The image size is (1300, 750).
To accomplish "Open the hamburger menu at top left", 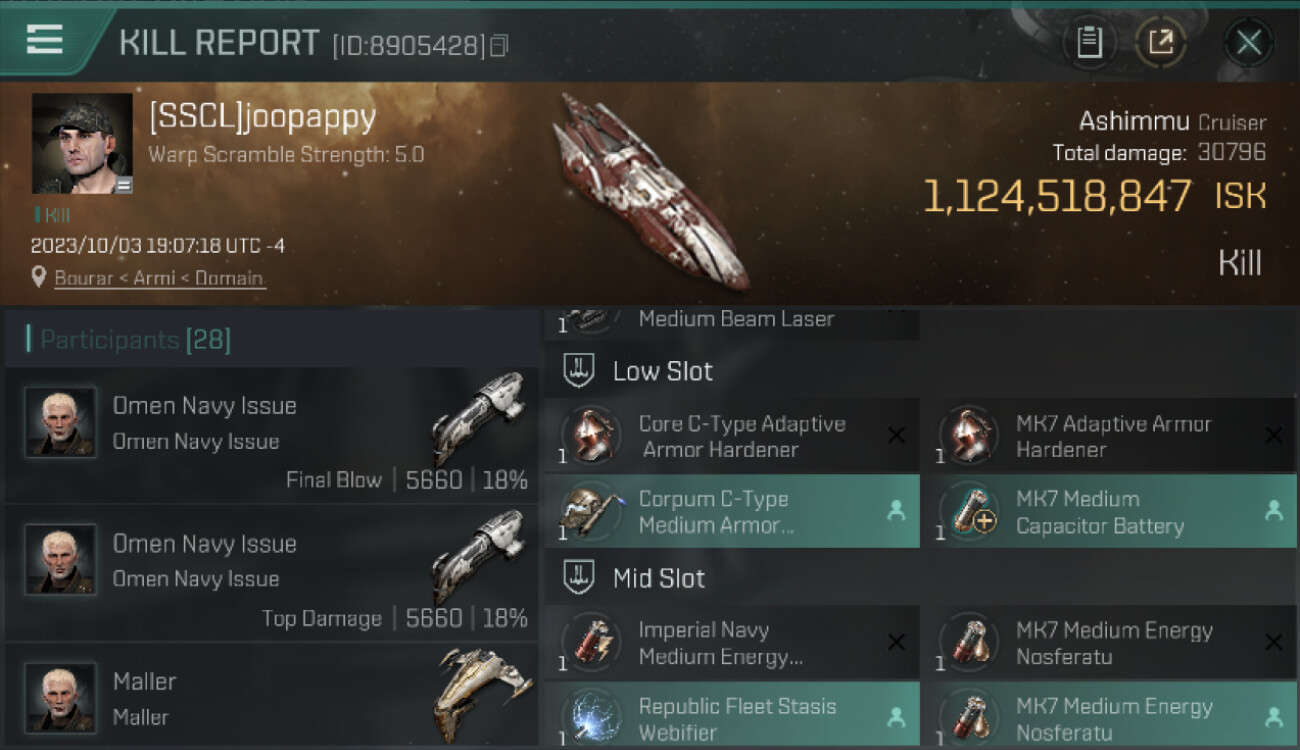I will [45, 39].
